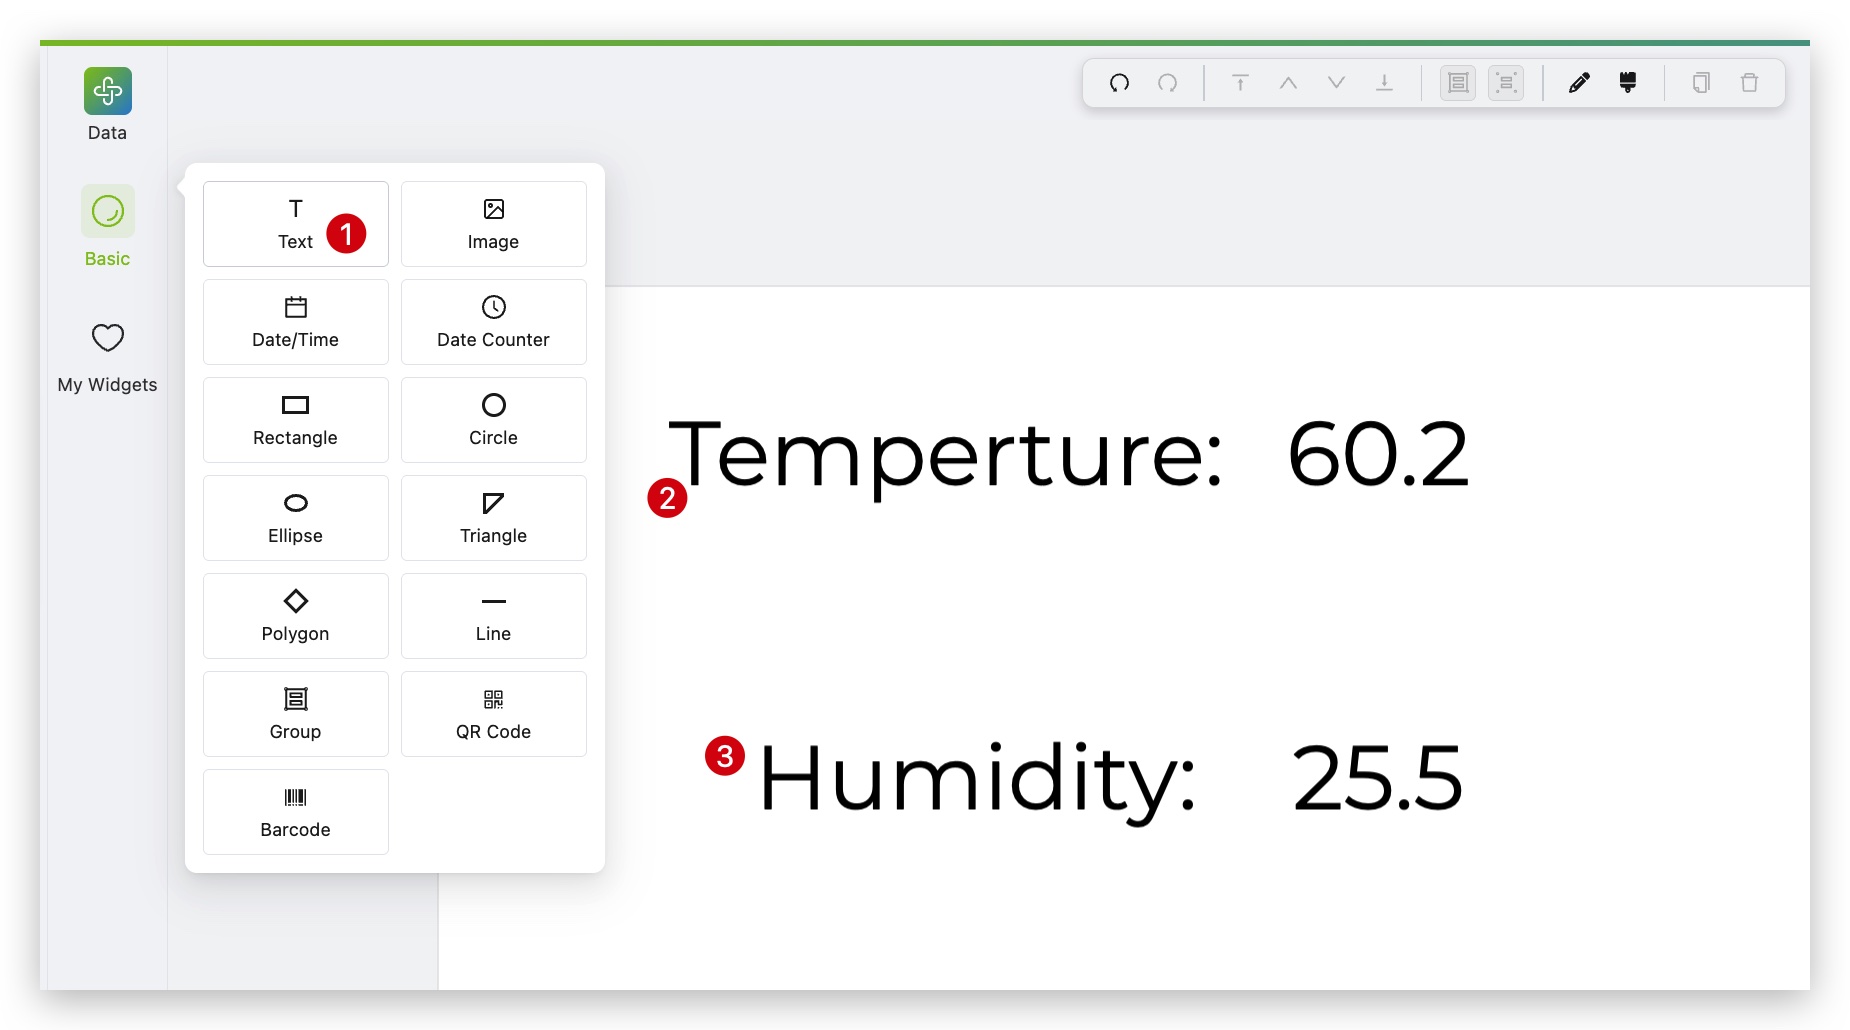The image size is (1850, 1030).
Task: Insert a QR Code widget
Action: pos(493,714)
